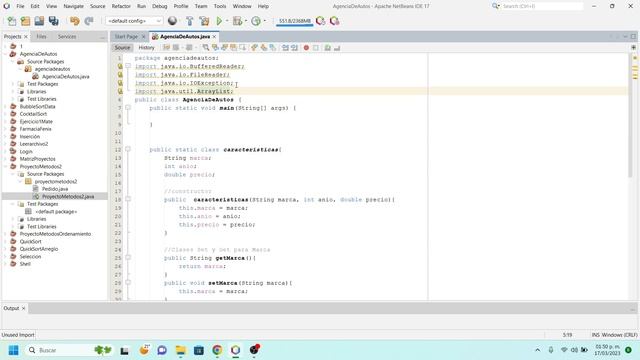Open the Refactor menu
Screen dimensions: 640x360
pyautogui.click(x=121, y=6)
